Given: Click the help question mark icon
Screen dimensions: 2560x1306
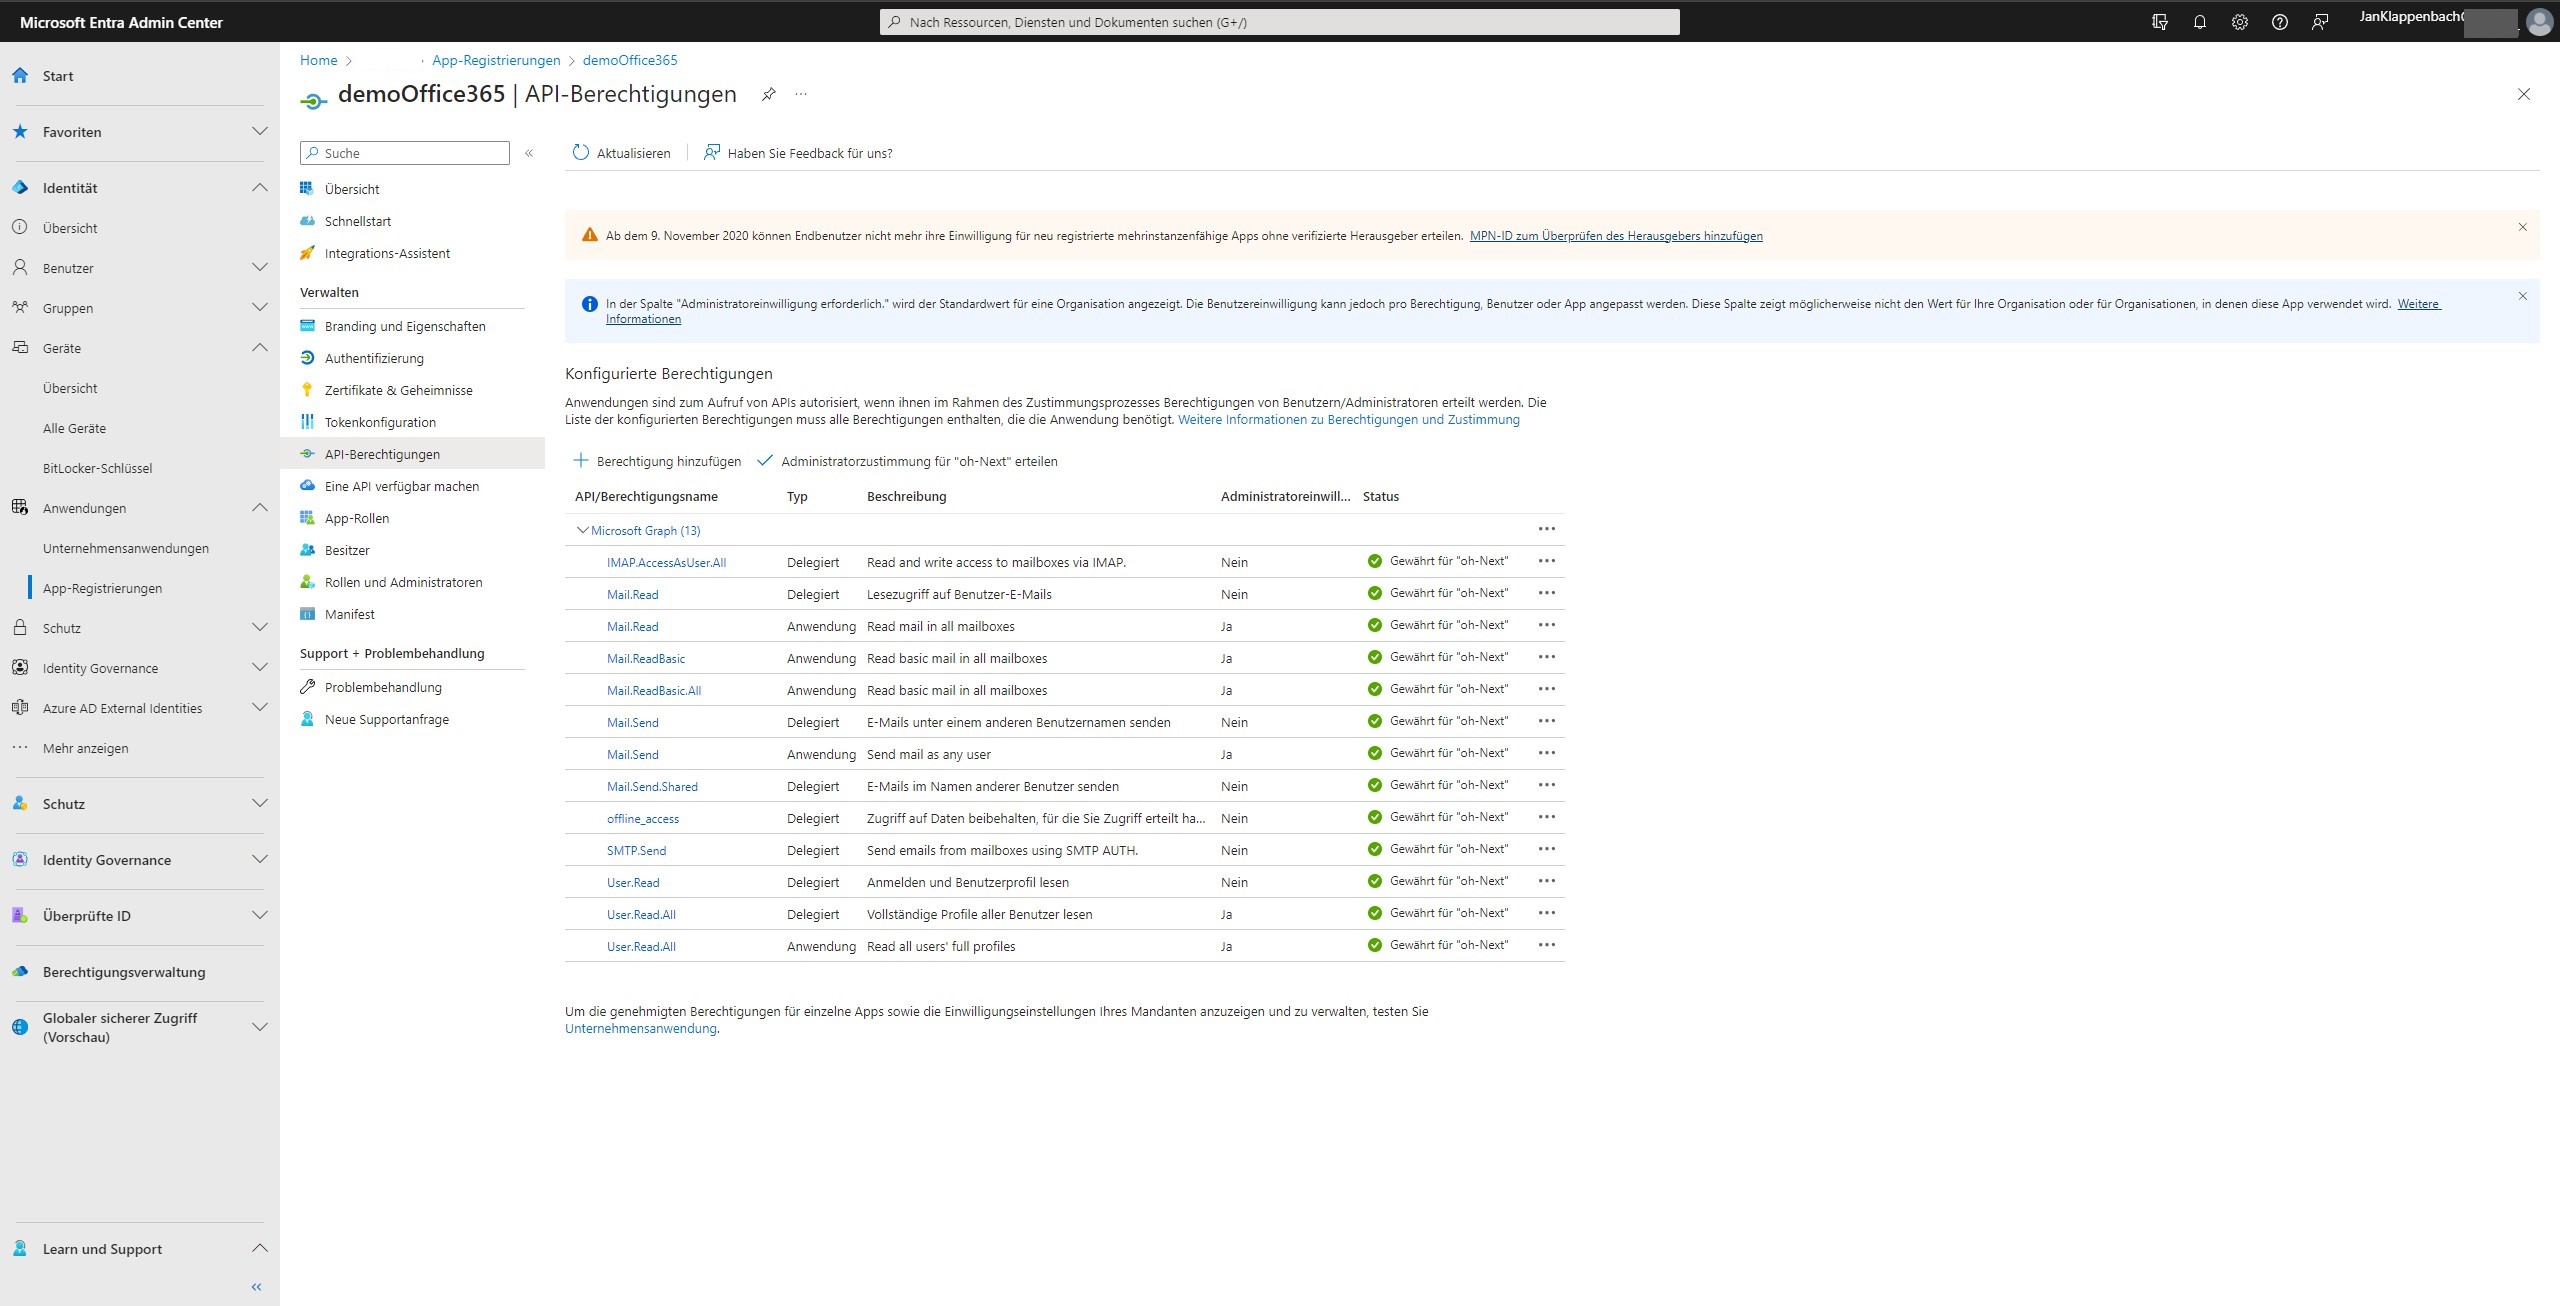Looking at the screenshot, I should [x=2279, y=22].
